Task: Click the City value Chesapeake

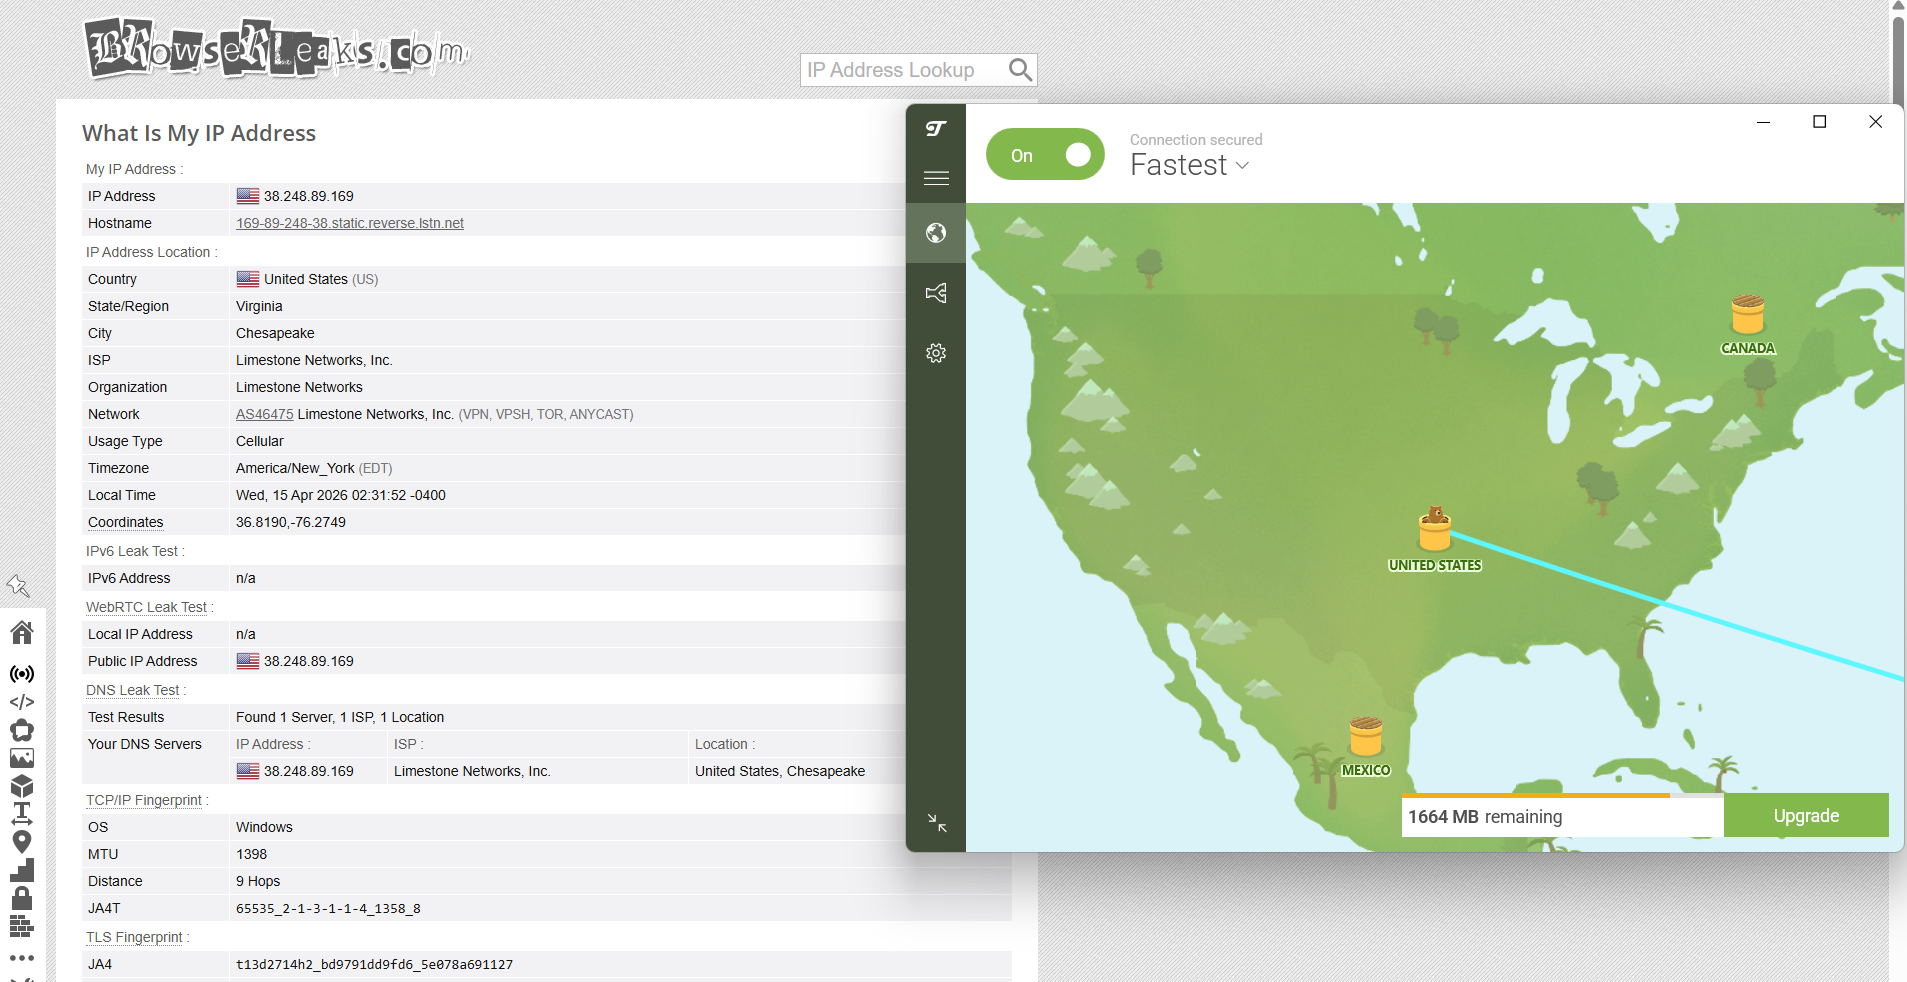Action: click(x=275, y=333)
